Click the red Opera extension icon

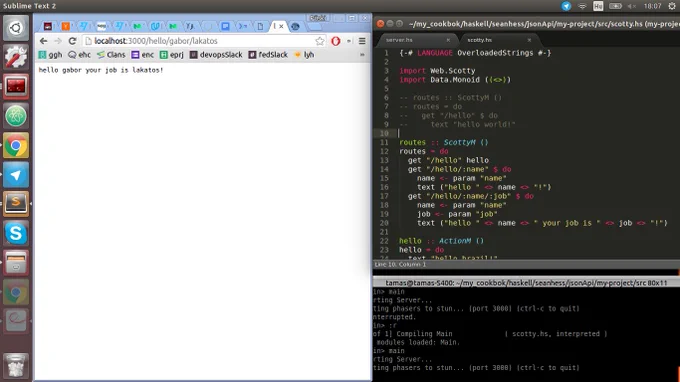point(335,41)
